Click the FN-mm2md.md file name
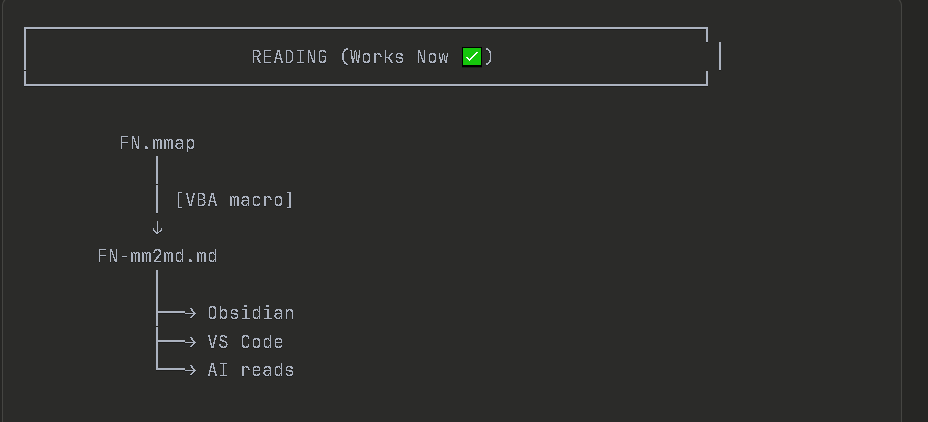Image resolution: width=928 pixels, height=422 pixels. coord(157,256)
